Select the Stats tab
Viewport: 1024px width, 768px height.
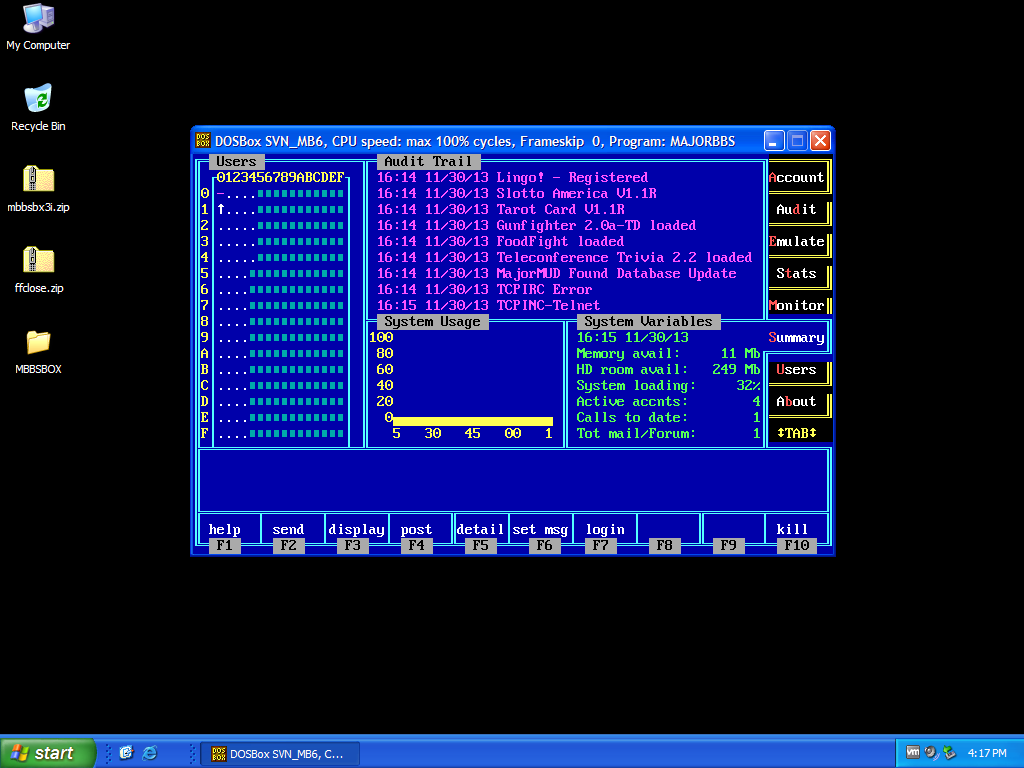[797, 274]
